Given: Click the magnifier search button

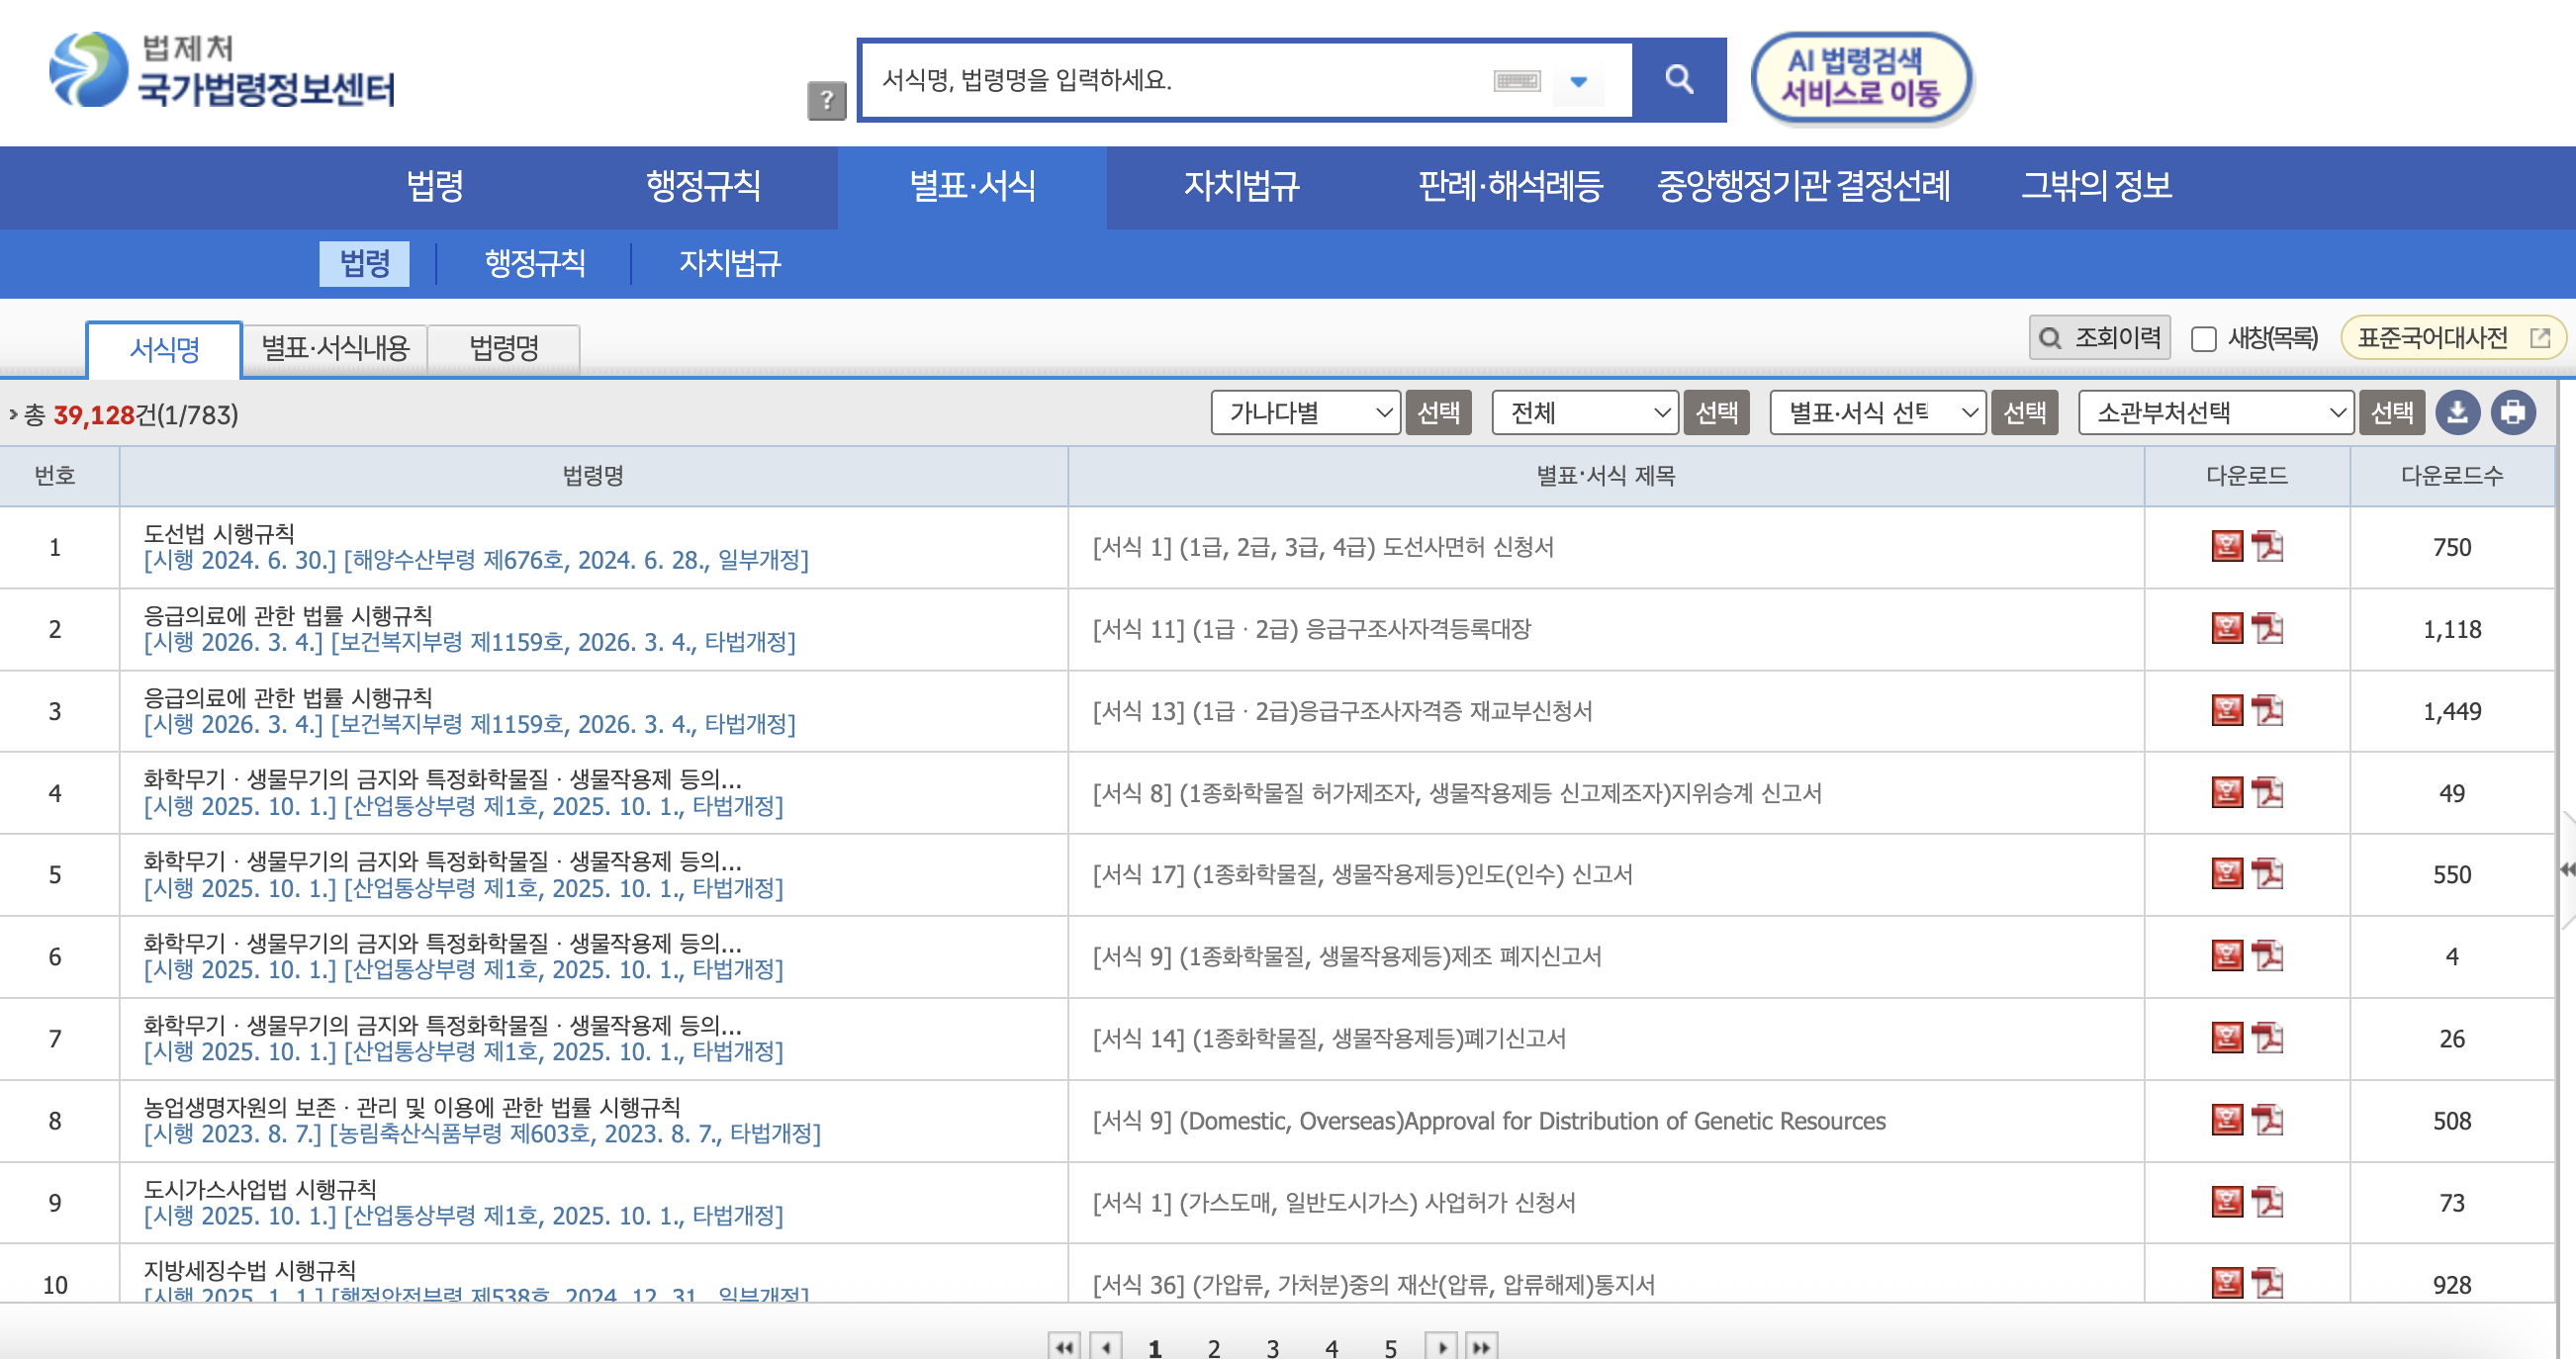Looking at the screenshot, I should [1678, 80].
